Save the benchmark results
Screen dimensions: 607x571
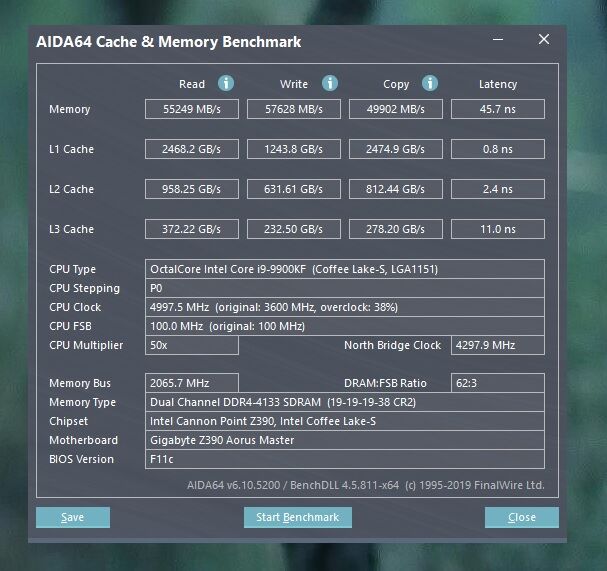coord(73,517)
